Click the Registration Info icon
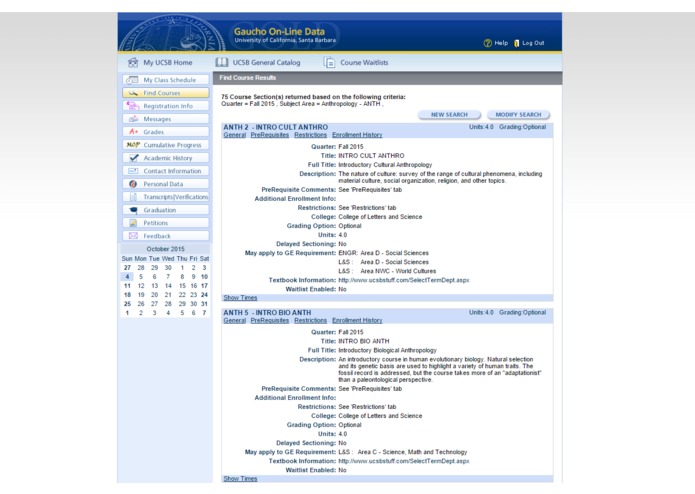This screenshot has height=494, width=695. pos(133,106)
